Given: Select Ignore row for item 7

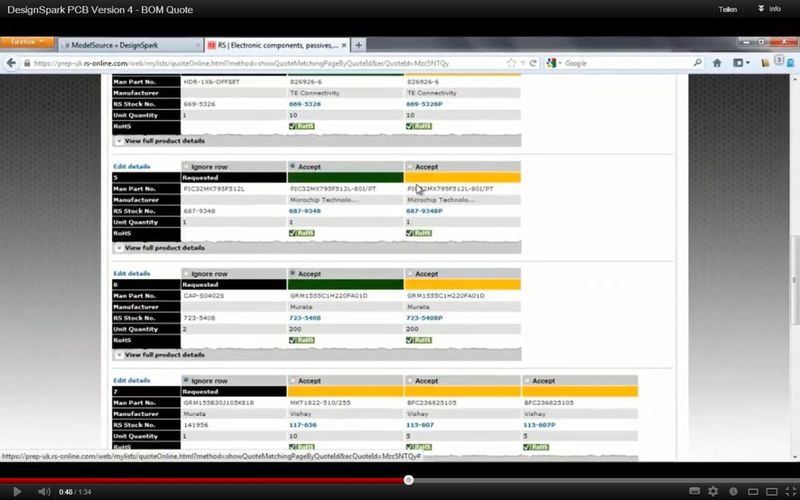Looking at the screenshot, I should 186,381.
